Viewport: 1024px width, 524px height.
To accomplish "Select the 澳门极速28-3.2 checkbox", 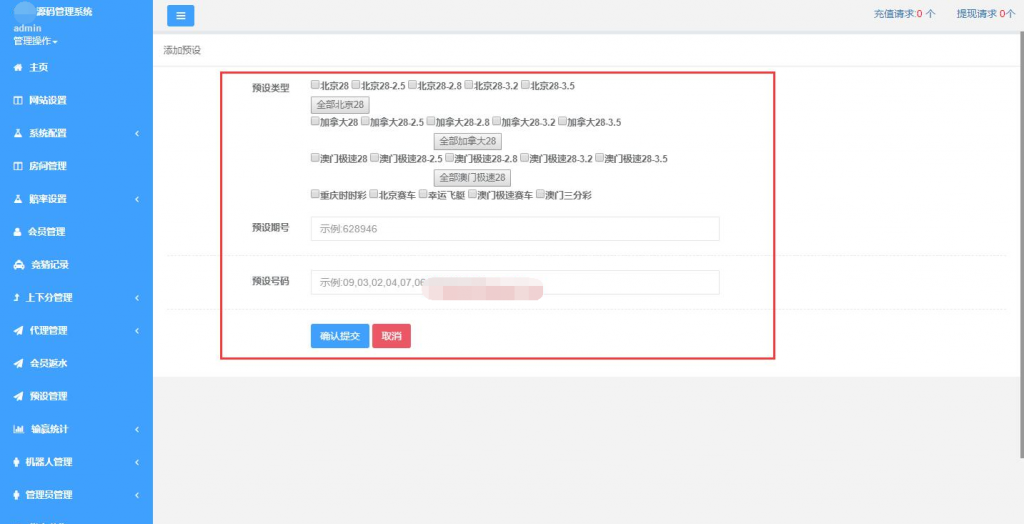I will coord(524,157).
